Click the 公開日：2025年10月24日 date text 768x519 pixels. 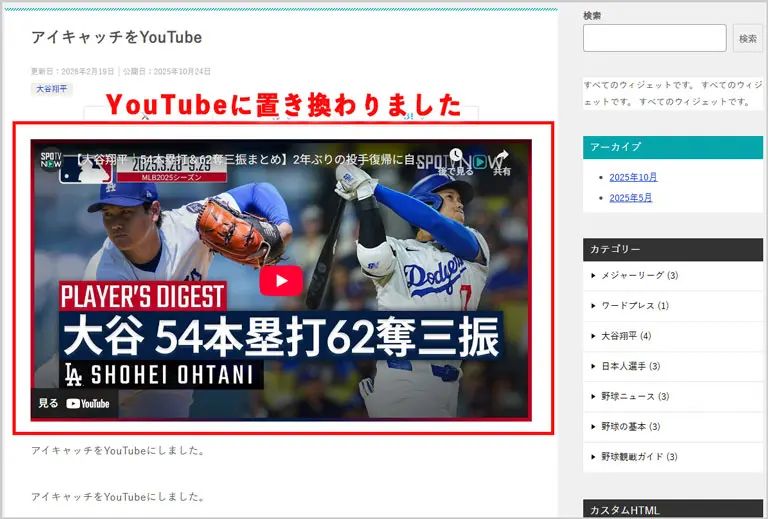pyautogui.click(x=167, y=71)
